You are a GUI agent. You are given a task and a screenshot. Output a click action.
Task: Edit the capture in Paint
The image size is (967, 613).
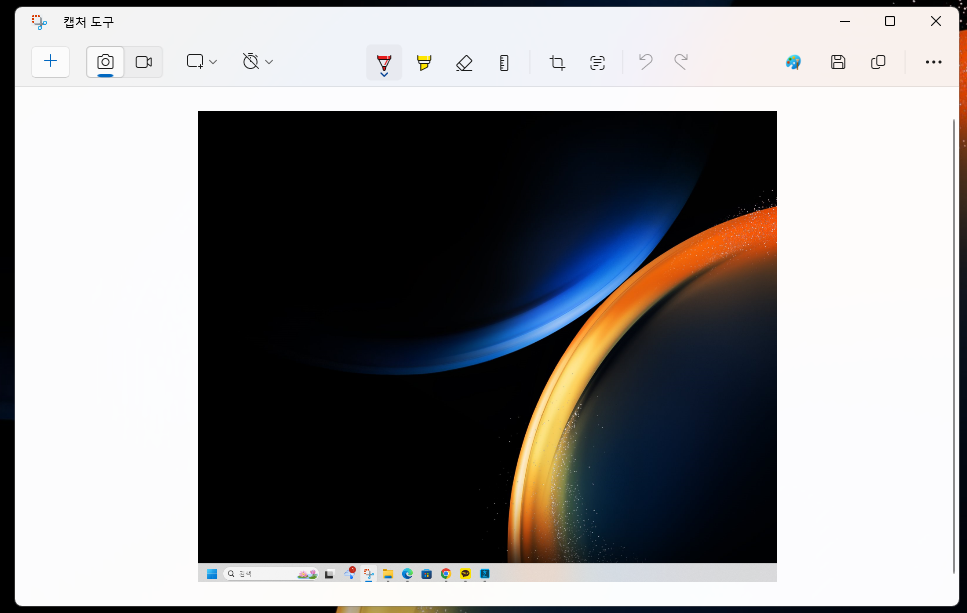794,62
